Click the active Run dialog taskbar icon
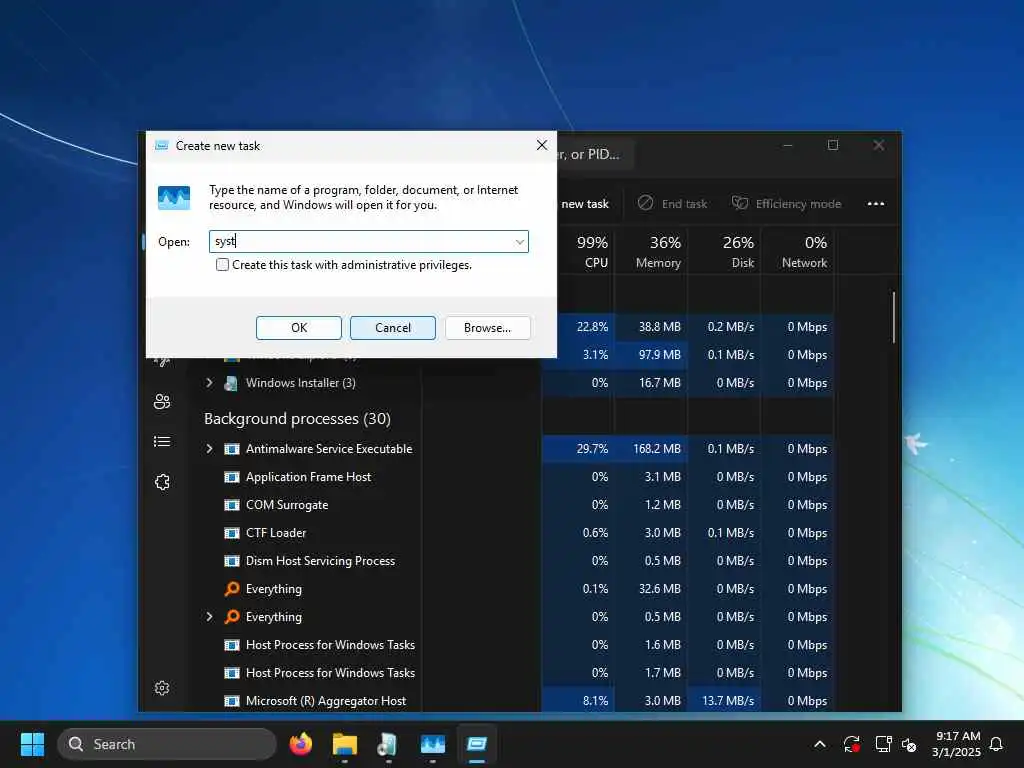Viewport: 1024px width, 768px height. point(477,744)
